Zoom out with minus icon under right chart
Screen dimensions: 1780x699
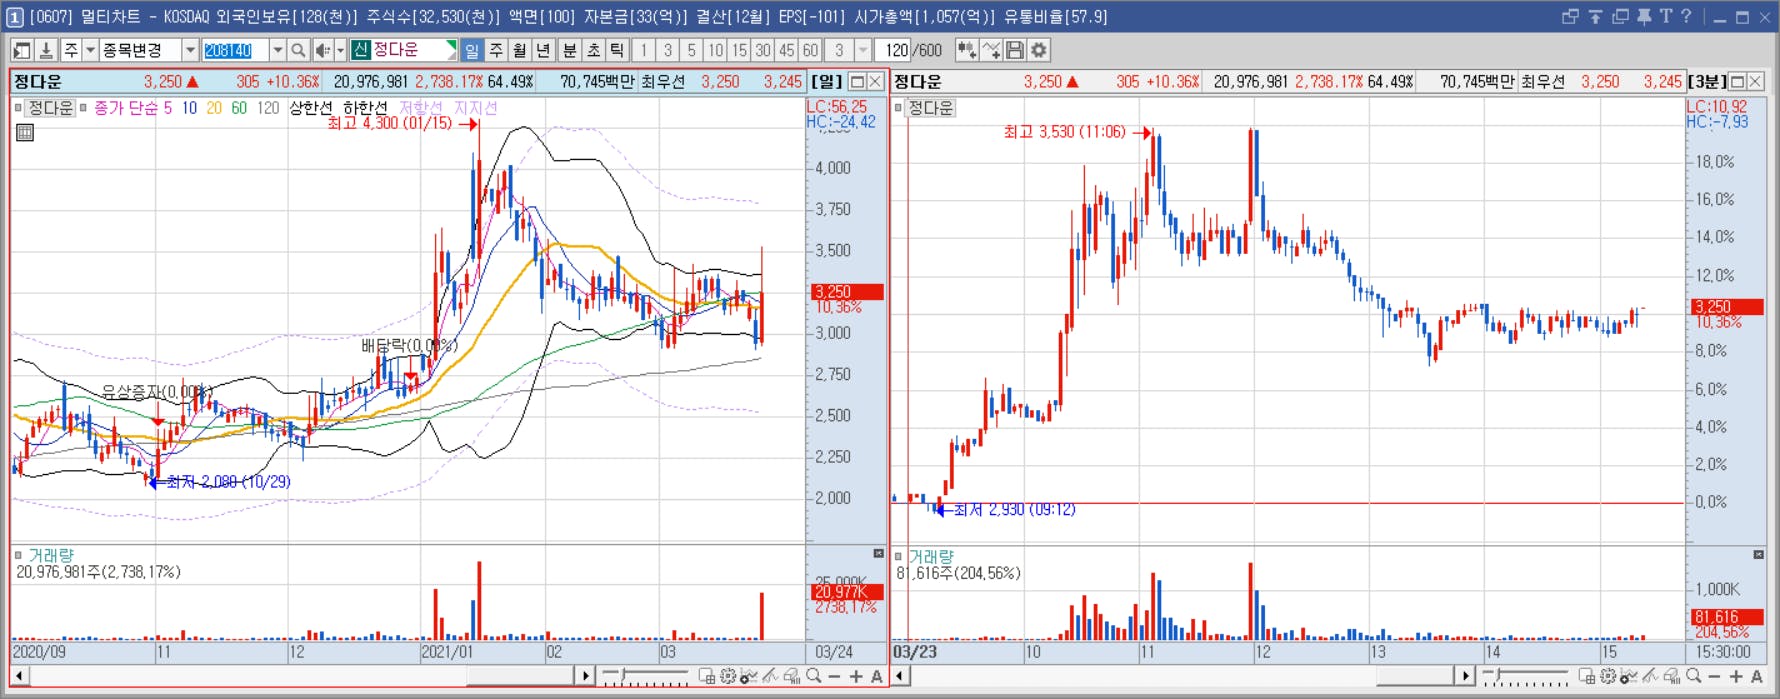1715,677
